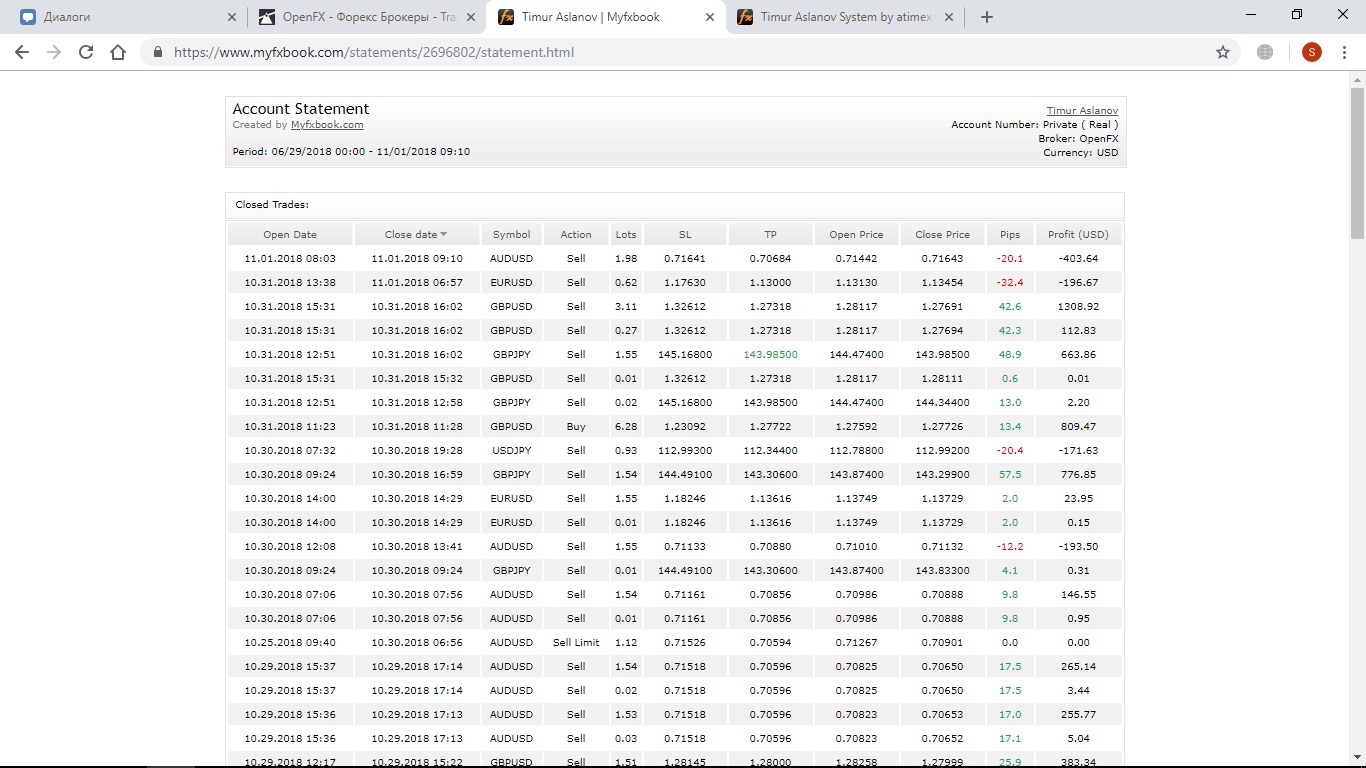Switch to the Диалоги tab
Screen dimensions: 1366x768
pos(125,17)
